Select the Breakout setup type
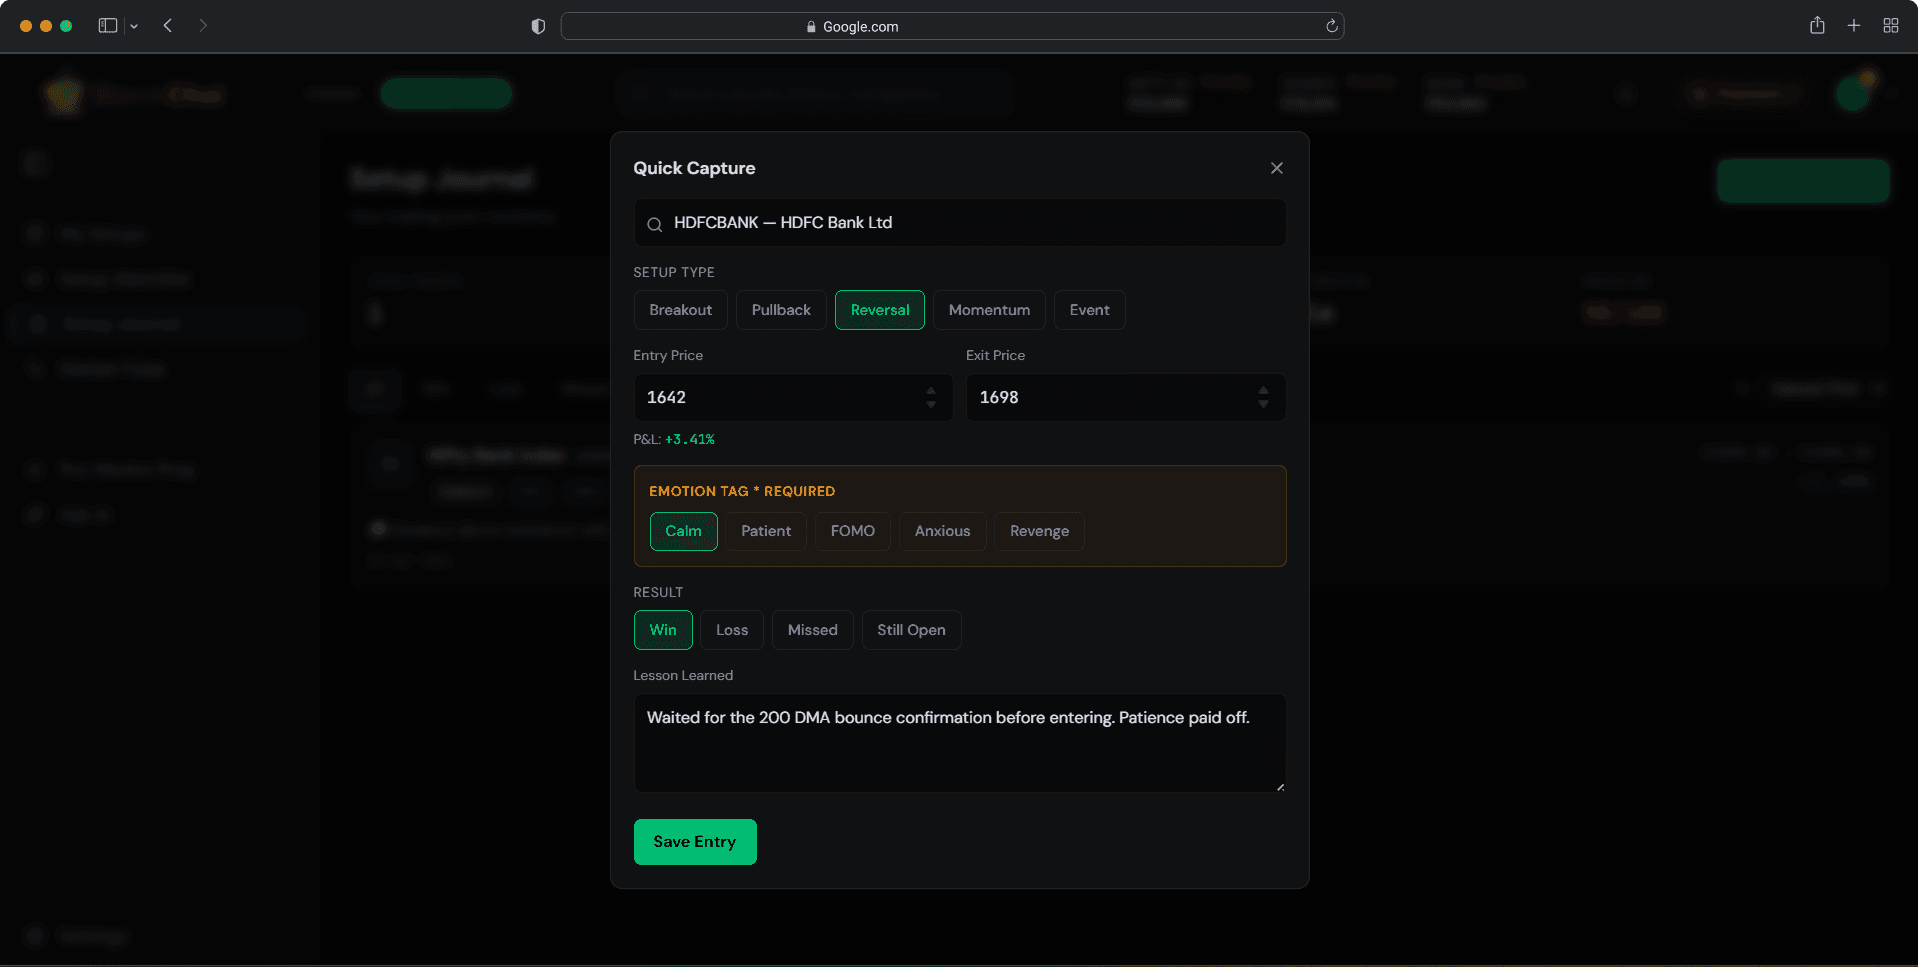Viewport: 1918px width, 967px height. [x=680, y=310]
